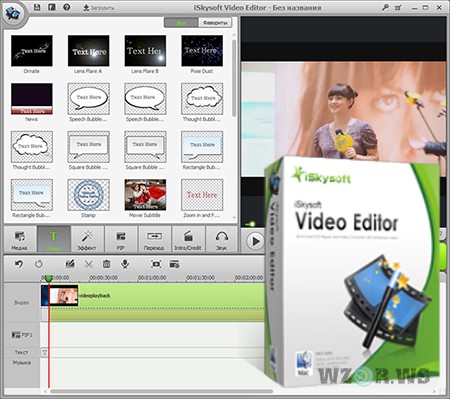This screenshot has height=399, width=450.
Task: Open the Переход transitions tab
Action: click(x=154, y=239)
